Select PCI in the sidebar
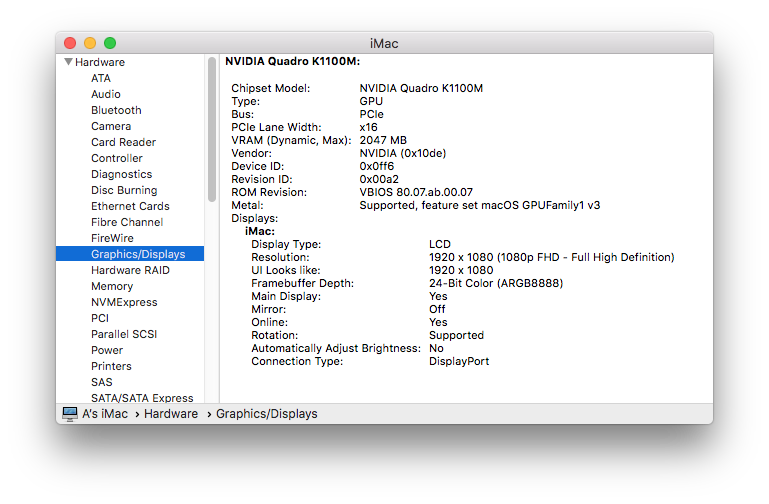Viewport: 769px width, 504px height. [x=100, y=318]
